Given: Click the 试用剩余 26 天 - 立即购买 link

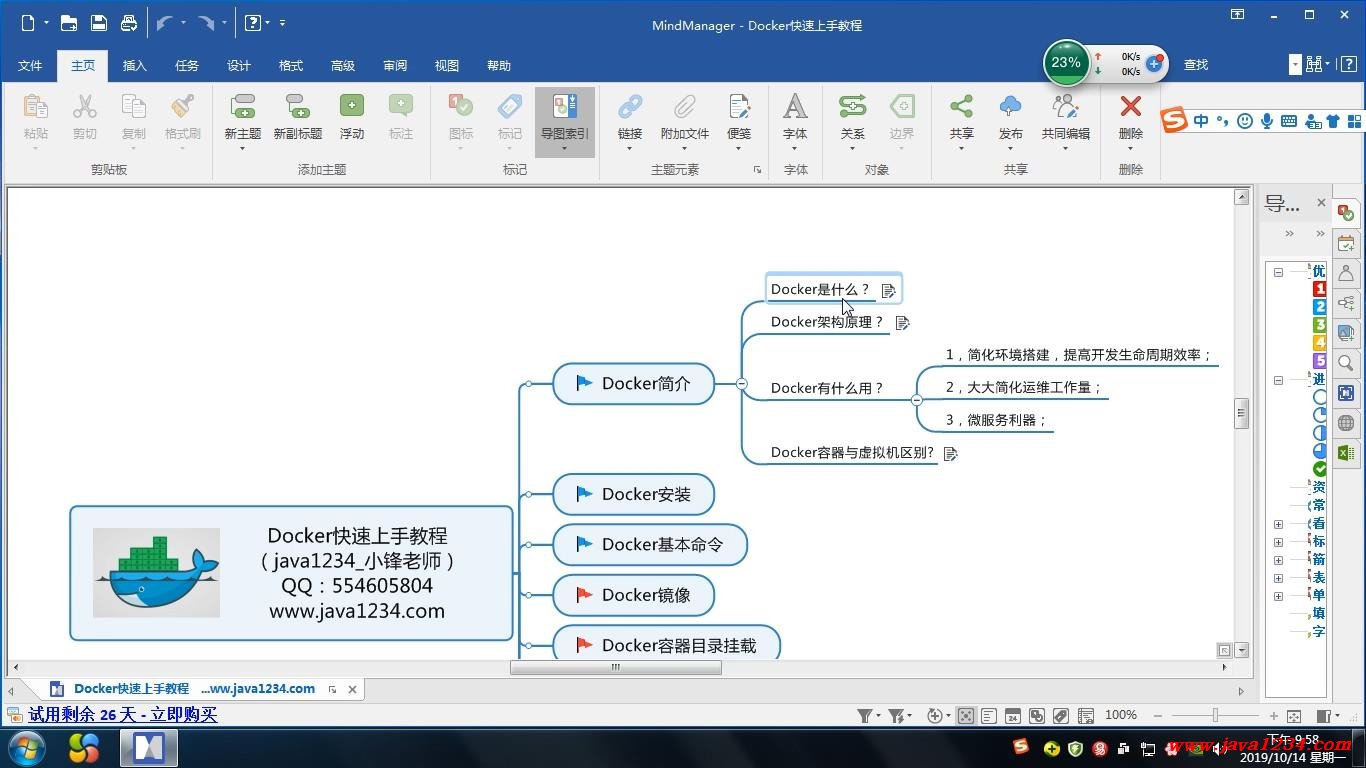Looking at the screenshot, I should pos(122,715).
